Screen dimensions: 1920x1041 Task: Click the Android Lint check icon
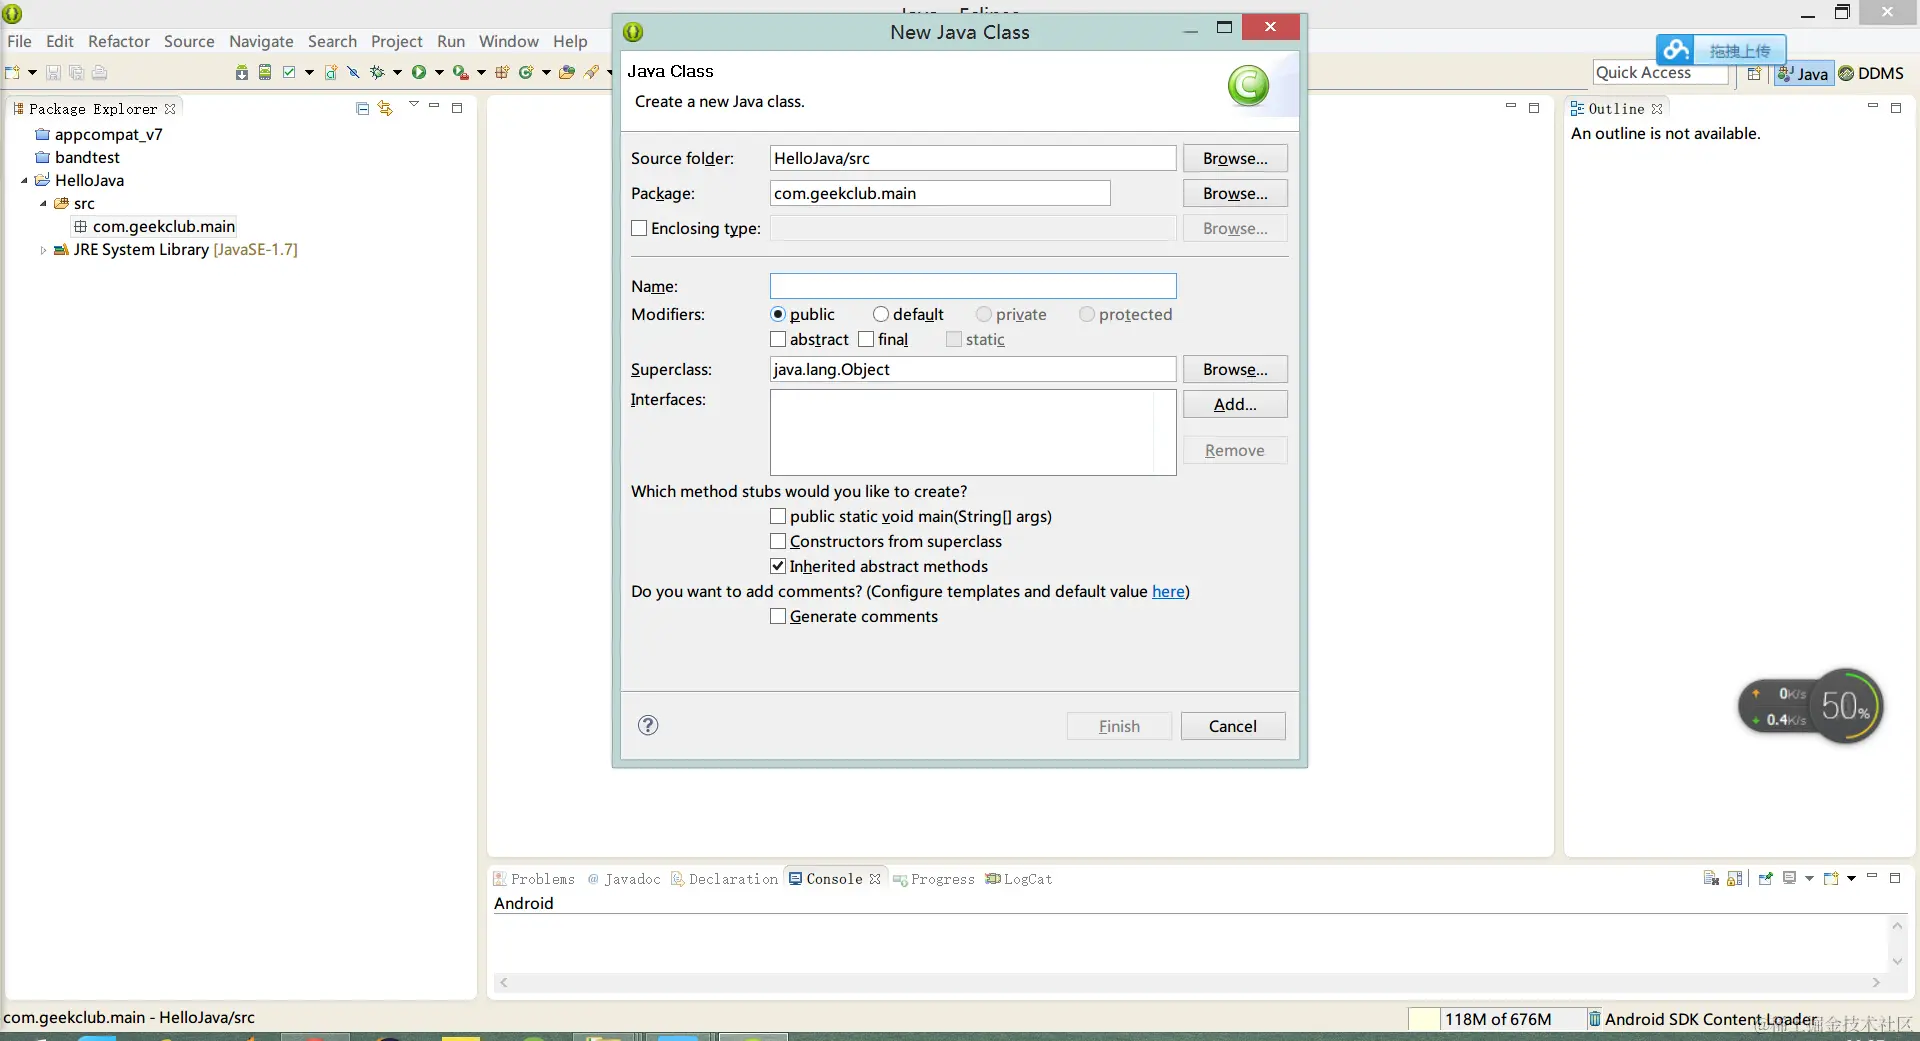[289, 72]
